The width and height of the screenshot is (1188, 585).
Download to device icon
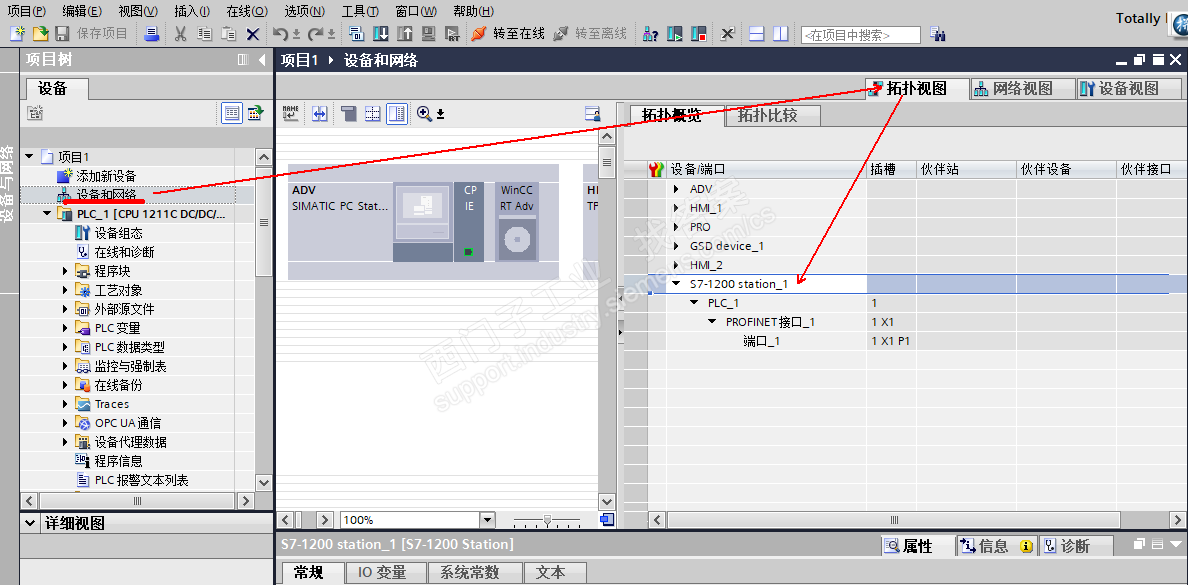point(380,34)
